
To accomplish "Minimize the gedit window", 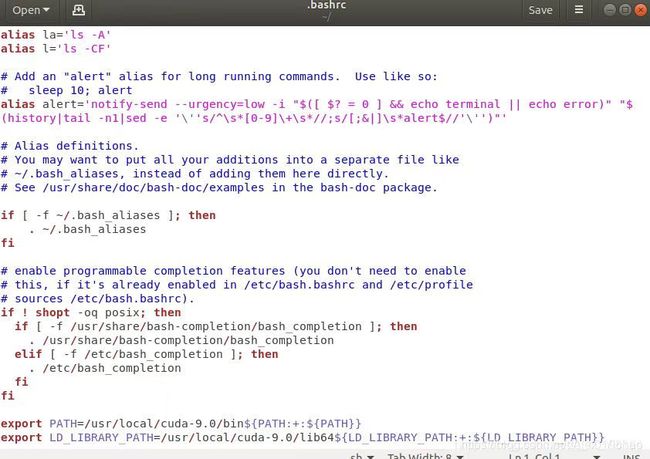I will click(609, 10).
